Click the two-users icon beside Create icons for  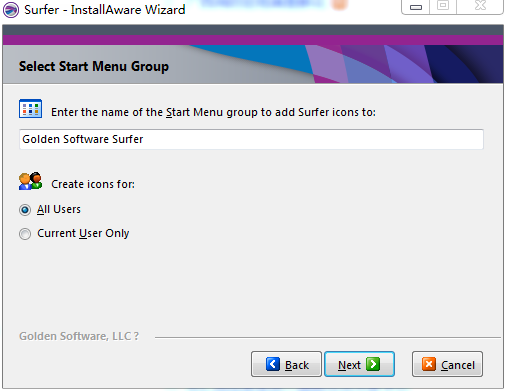[30, 181]
